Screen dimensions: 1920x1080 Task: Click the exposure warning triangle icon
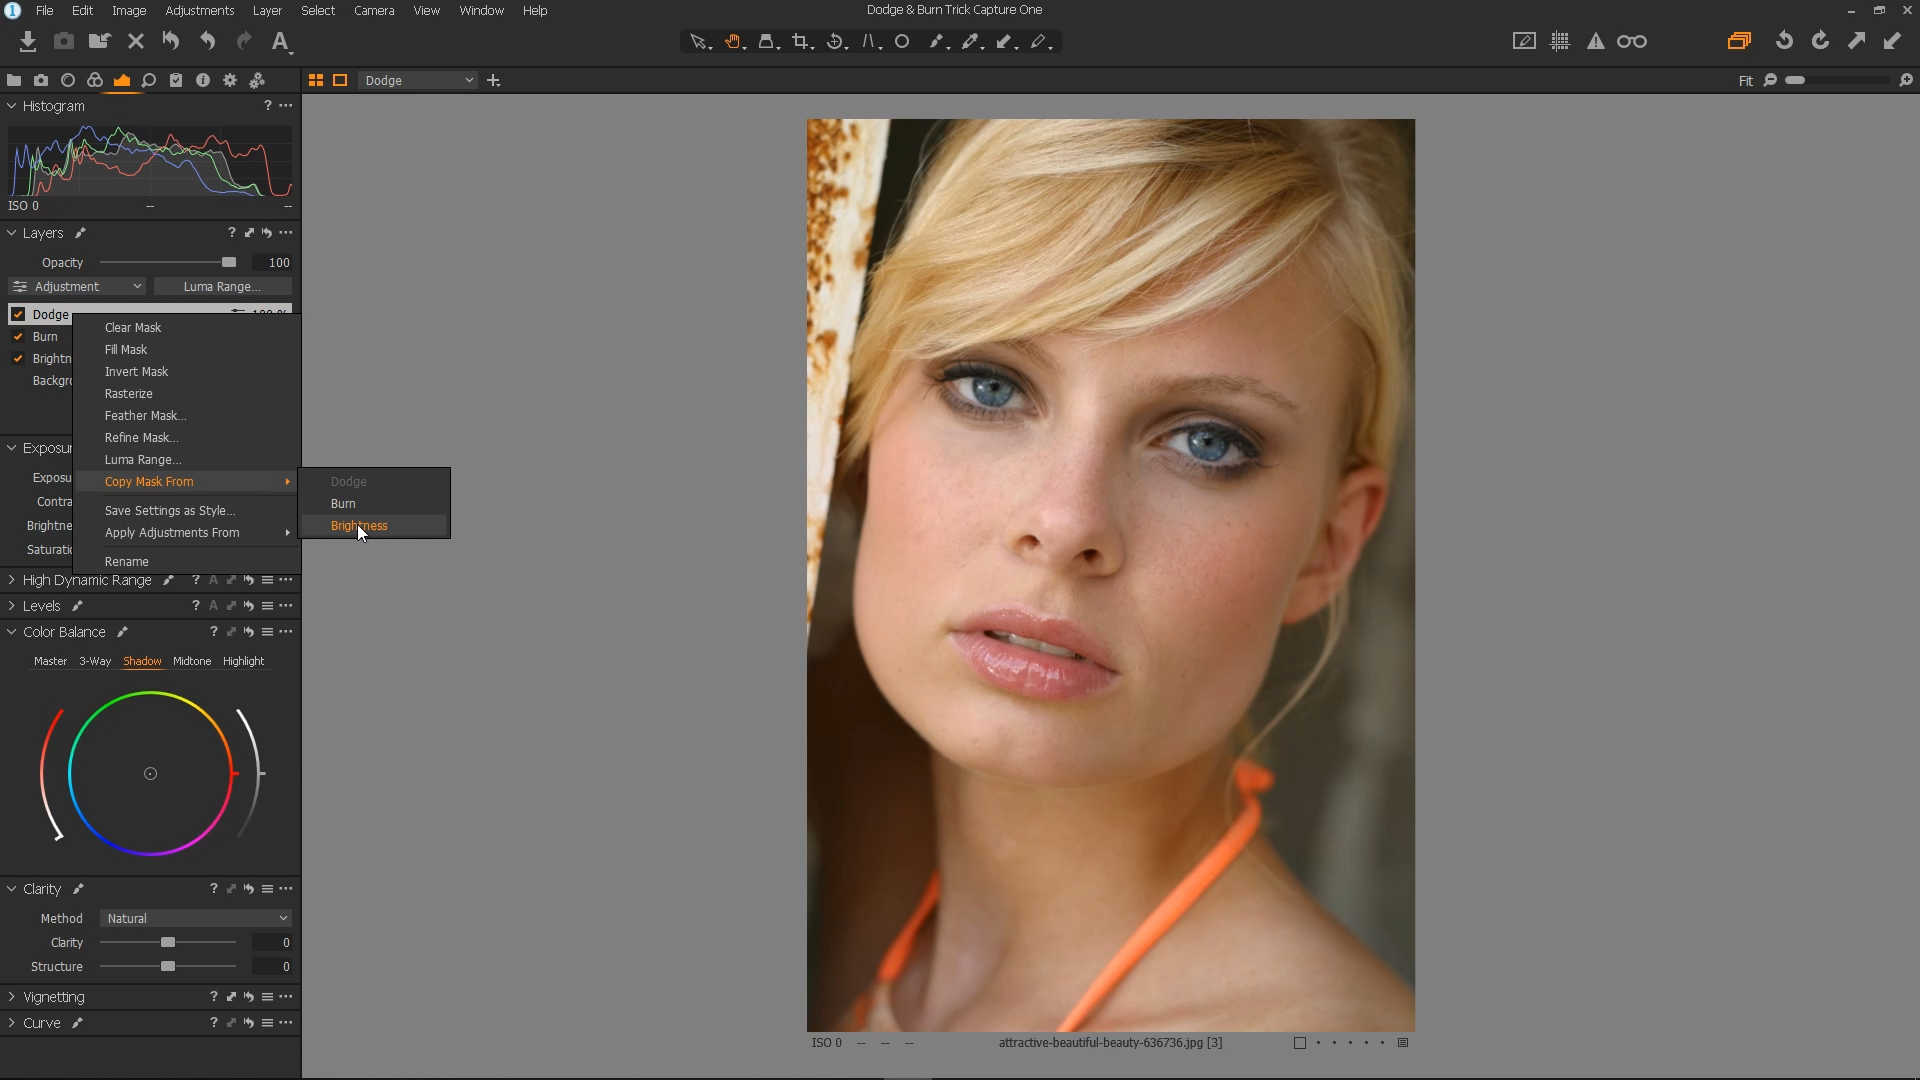coord(1595,41)
